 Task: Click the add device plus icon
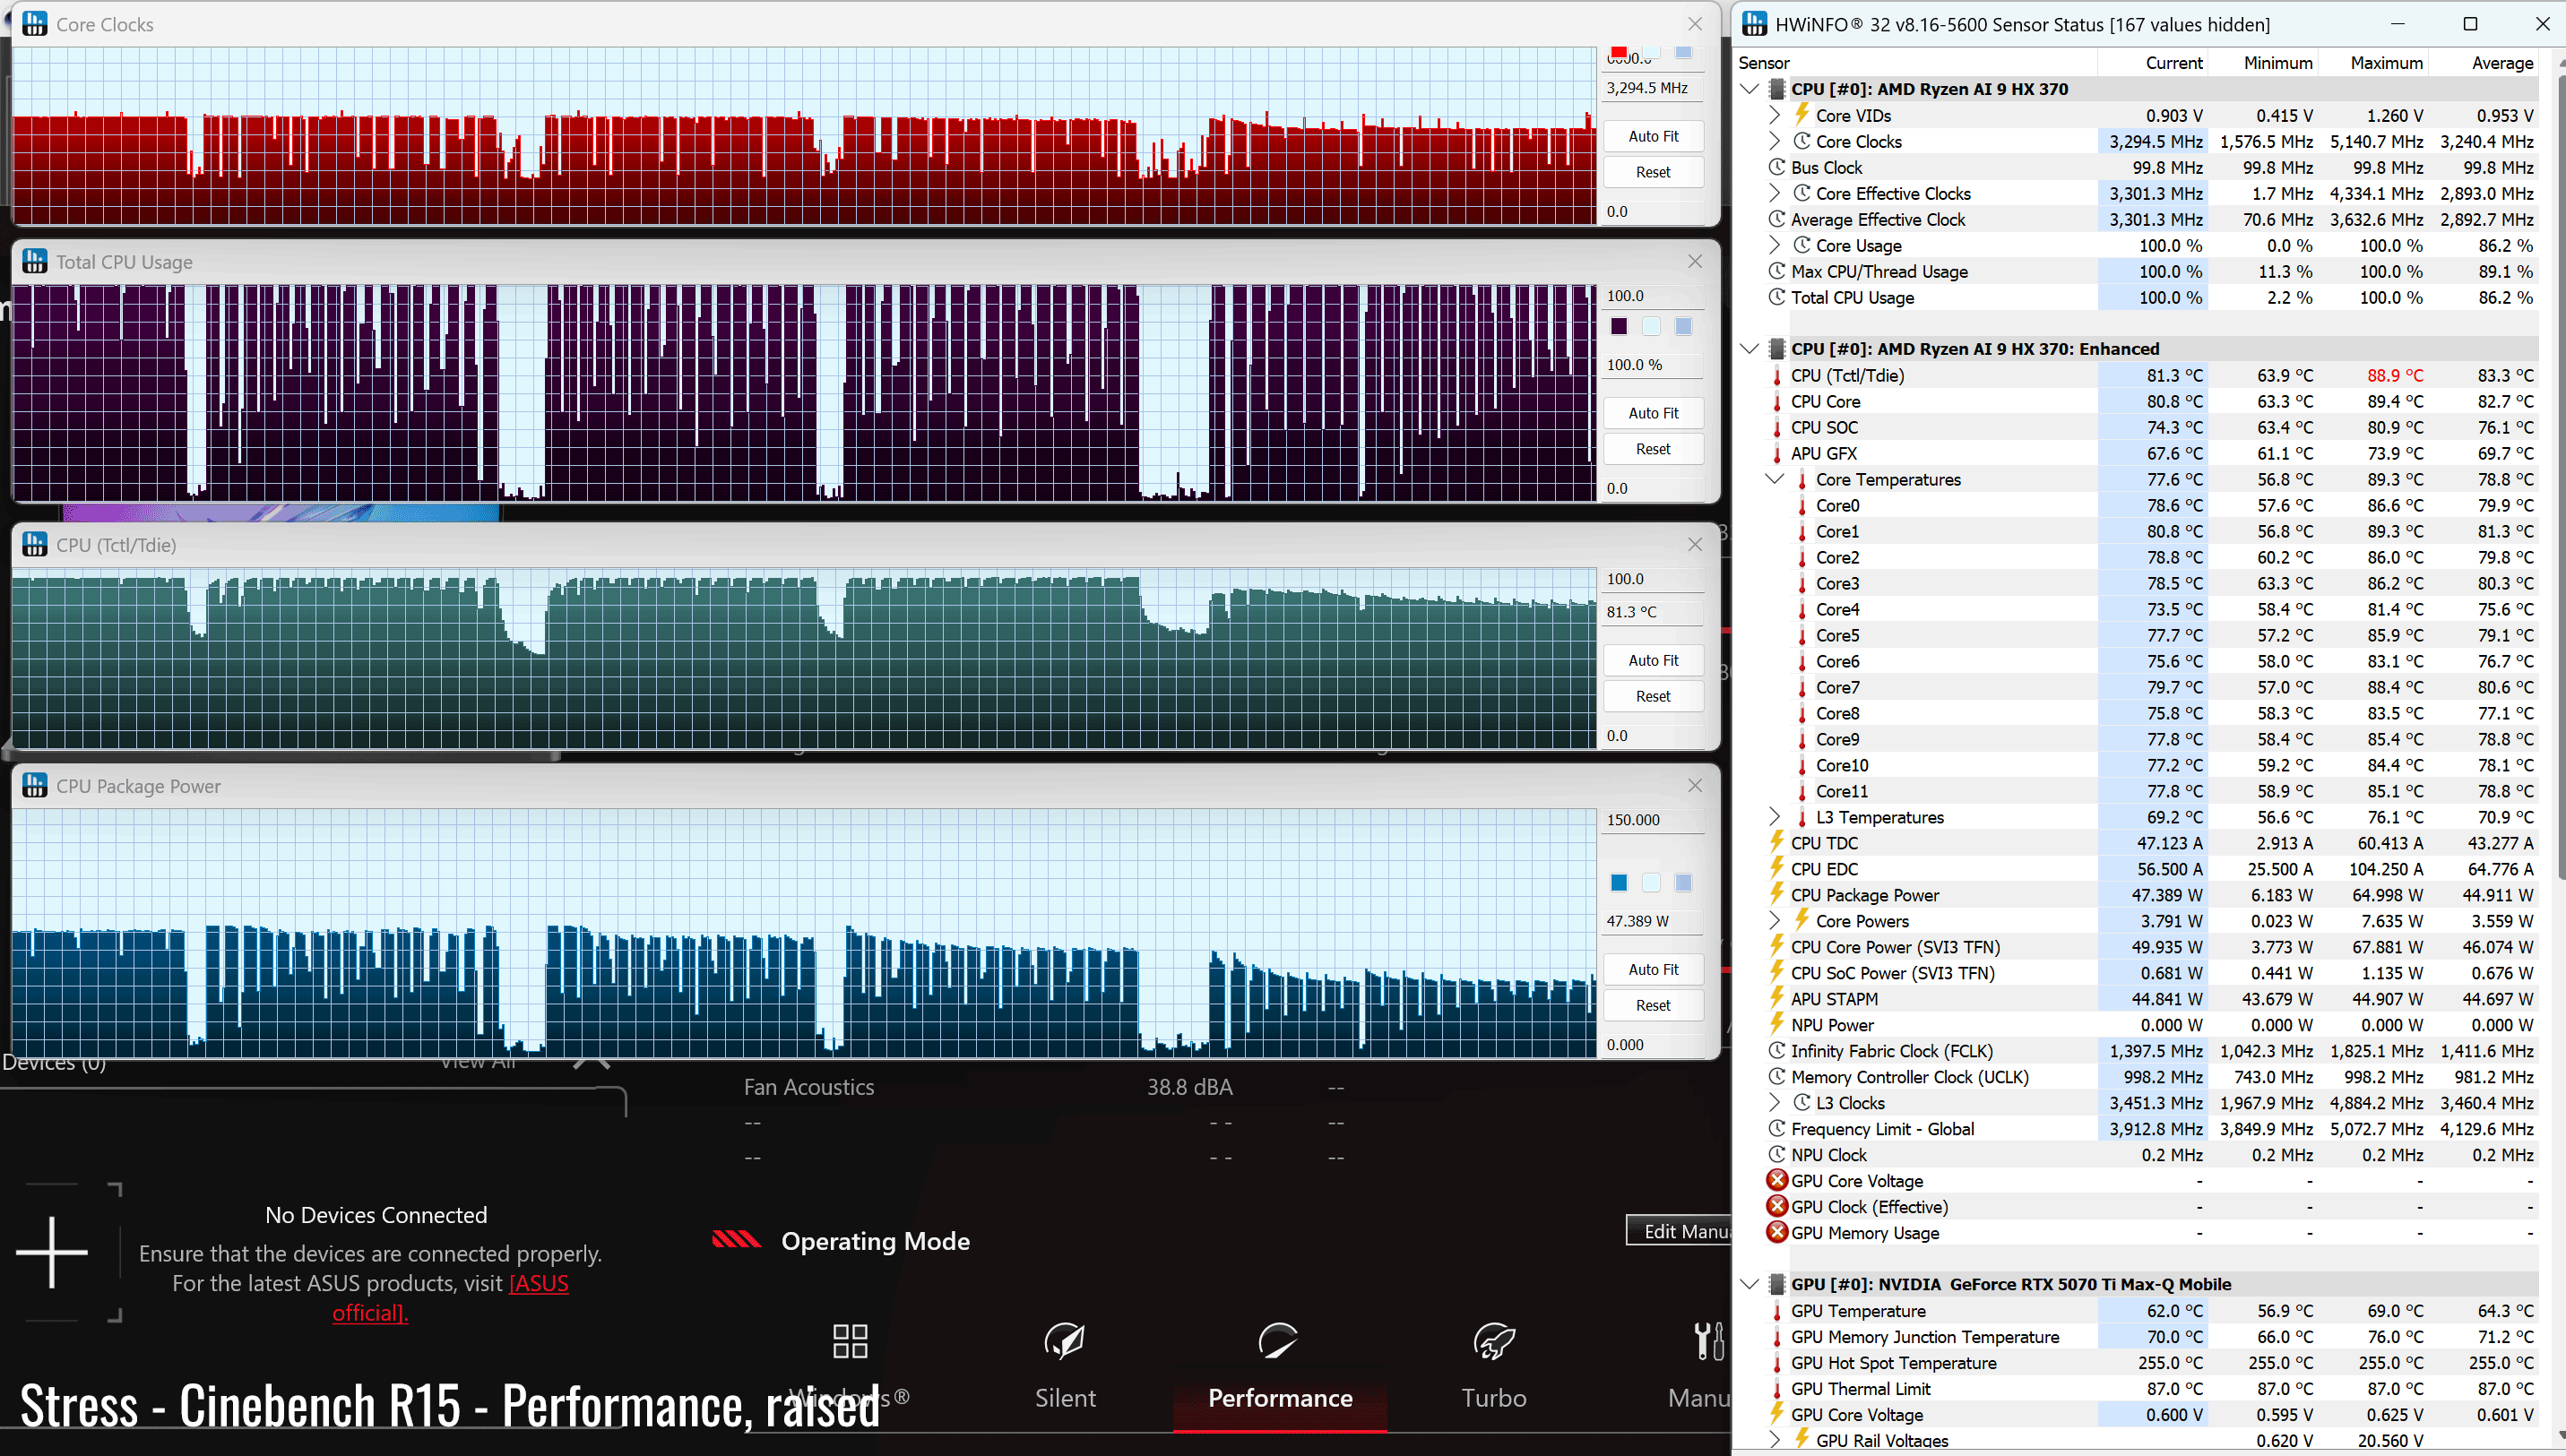click(52, 1252)
